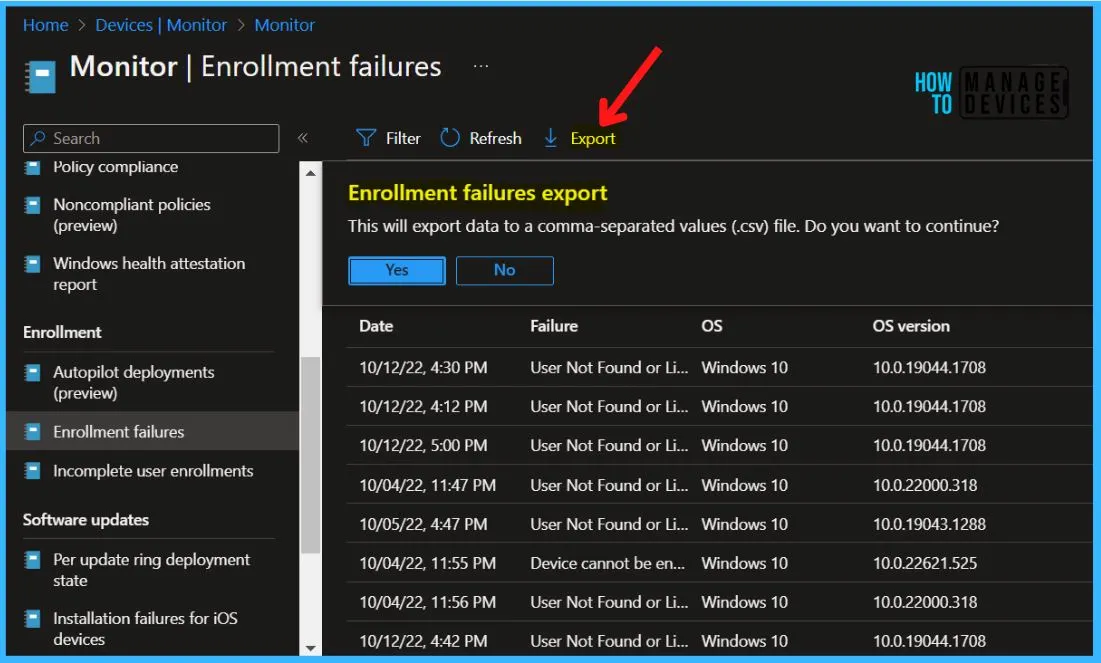The image size is (1101, 663).
Task: Click the Refresh circular arrow icon
Action: [x=450, y=138]
